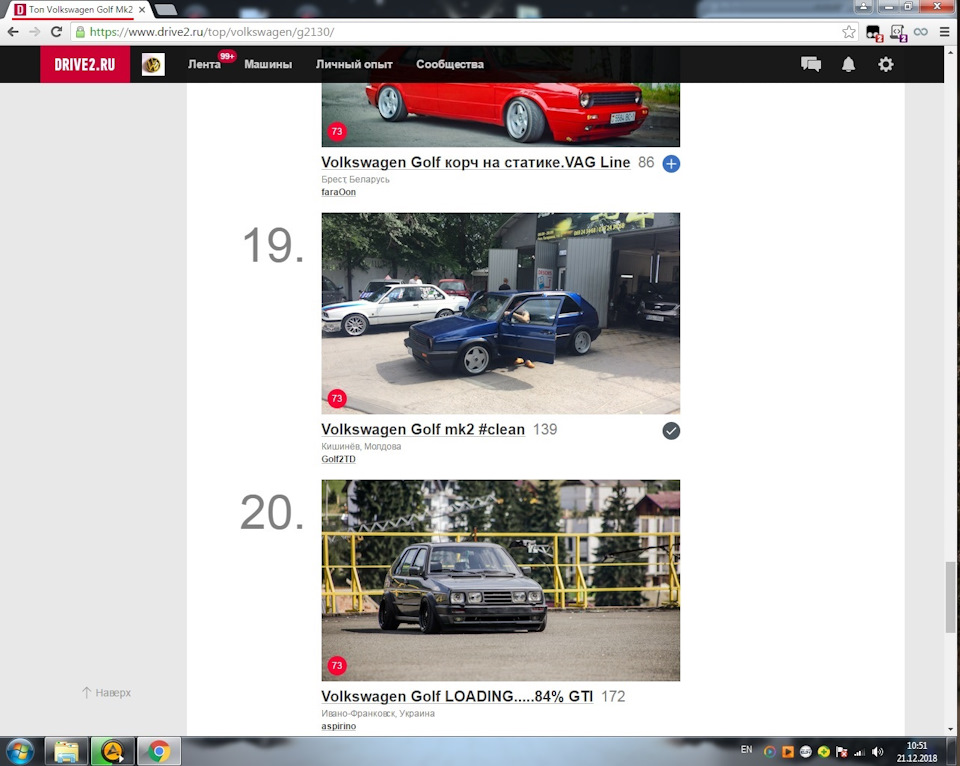Image resolution: width=960 pixels, height=766 pixels.
Task: Click the browser back arrow
Action: click(x=13, y=32)
